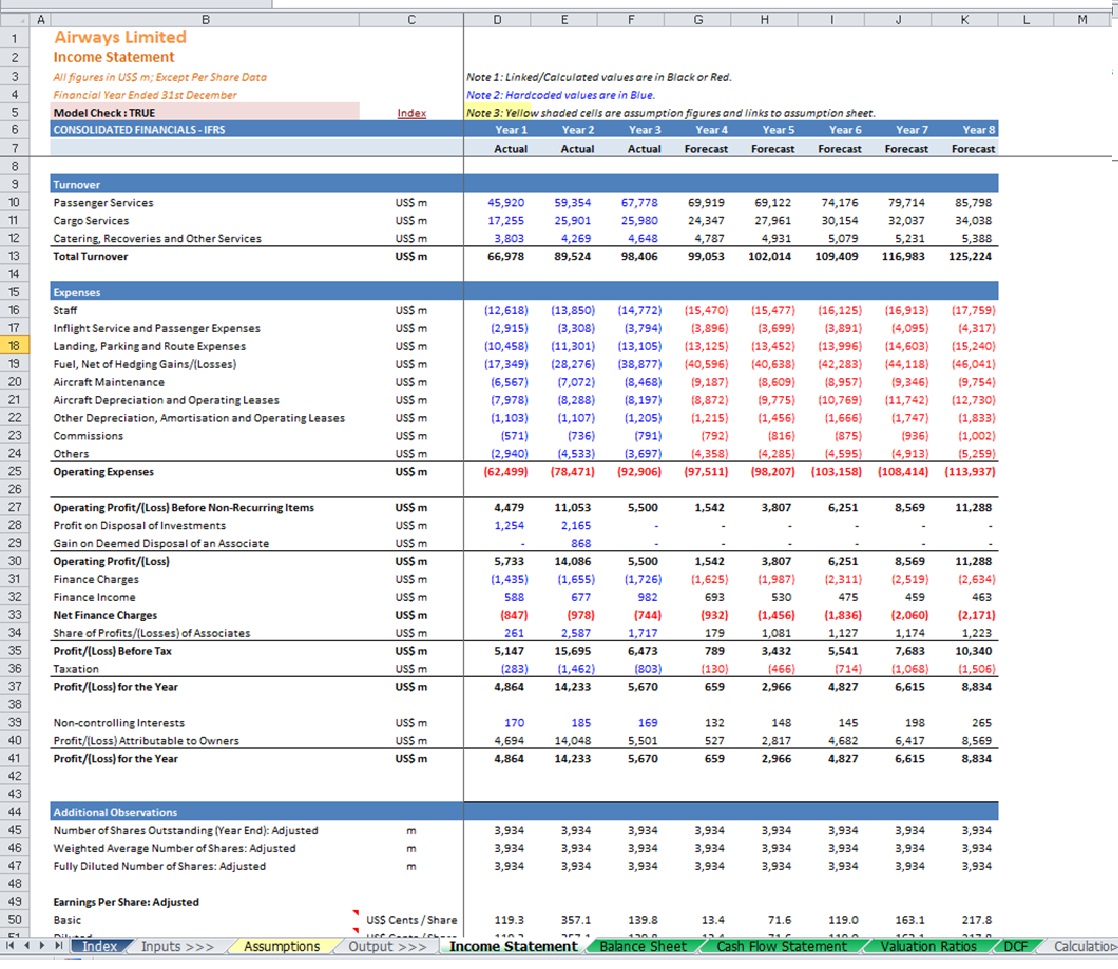The height and width of the screenshot is (969, 1118).
Task: Select column D header
Action: [x=497, y=20]
